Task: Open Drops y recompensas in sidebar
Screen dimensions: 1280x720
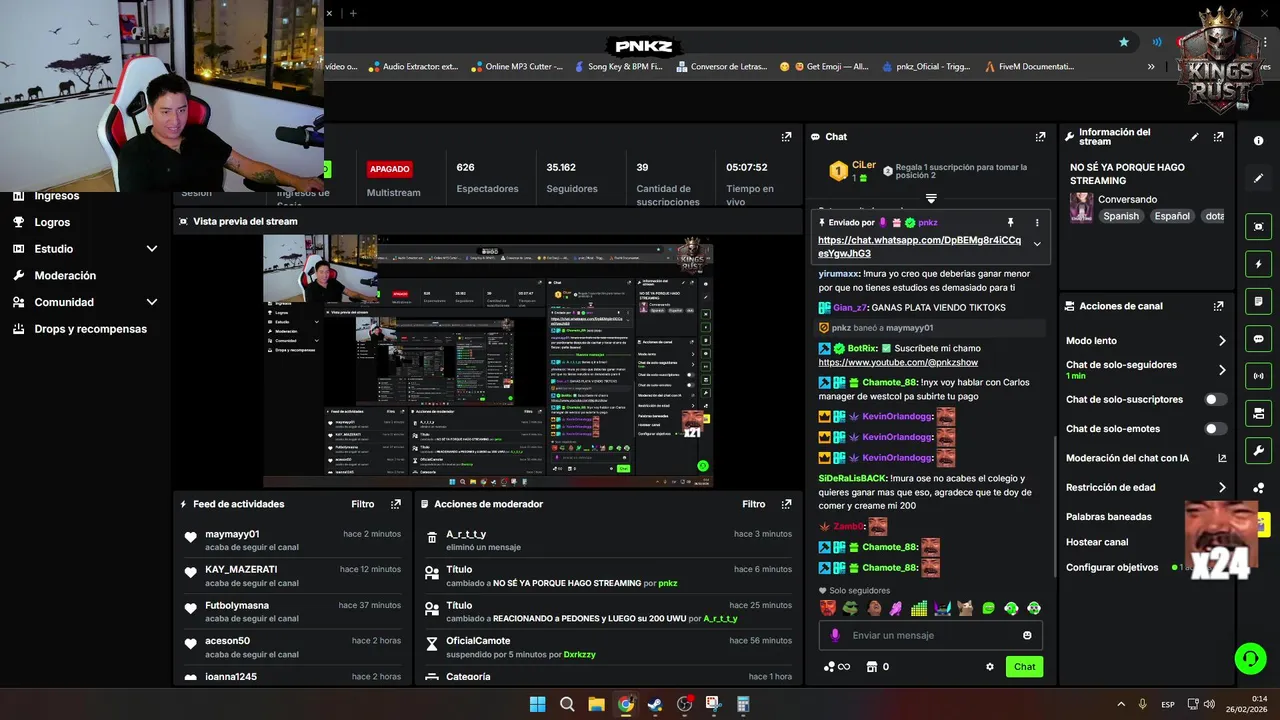Action: coord(90,329)
